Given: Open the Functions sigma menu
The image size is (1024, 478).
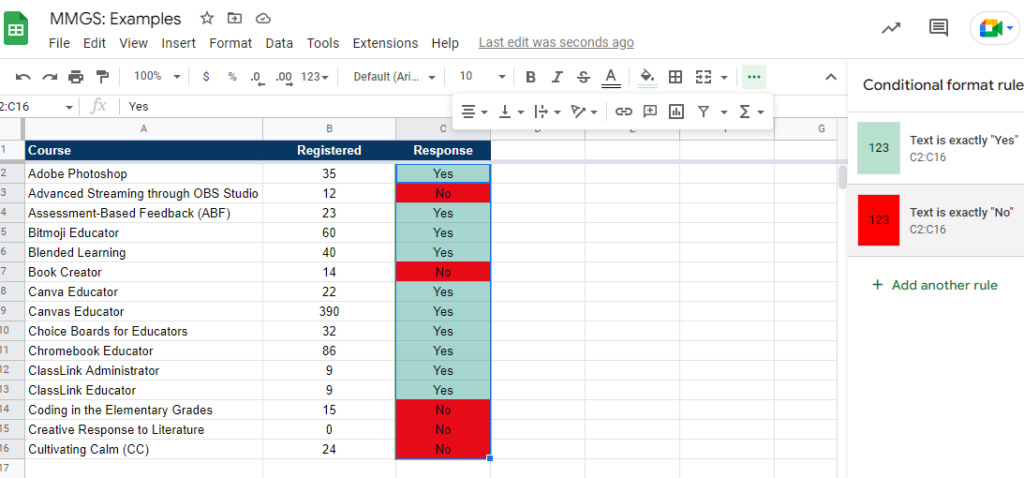Looking at the screenshot, I should pyautogui.click(x=751, y=112).
